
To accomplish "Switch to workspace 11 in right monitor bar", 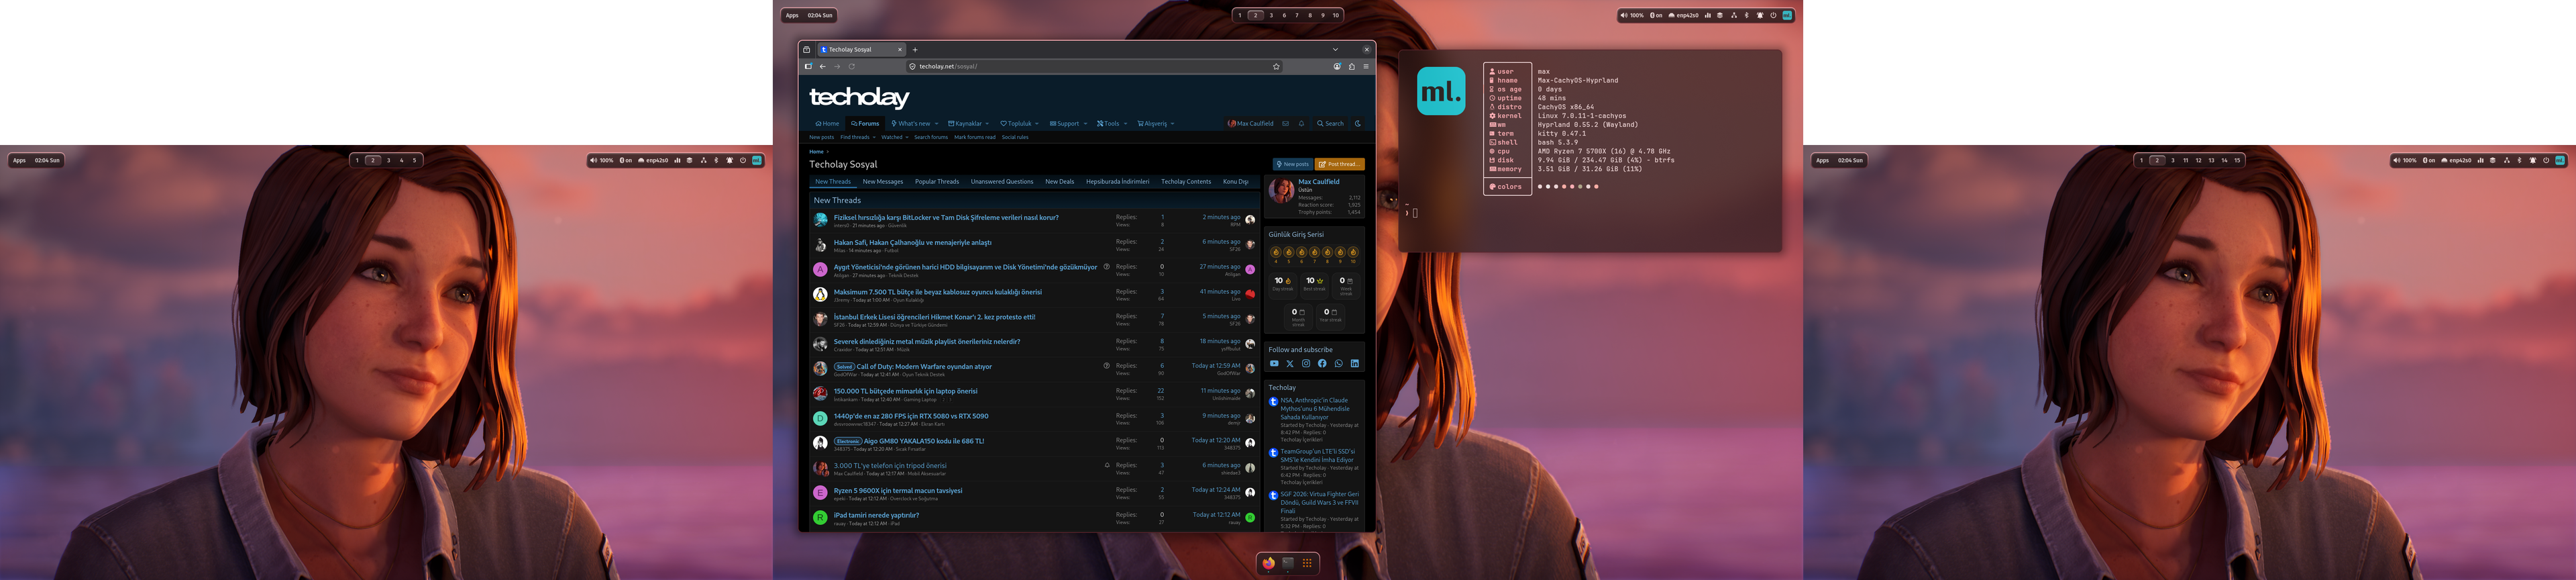I will [2186, 160].
